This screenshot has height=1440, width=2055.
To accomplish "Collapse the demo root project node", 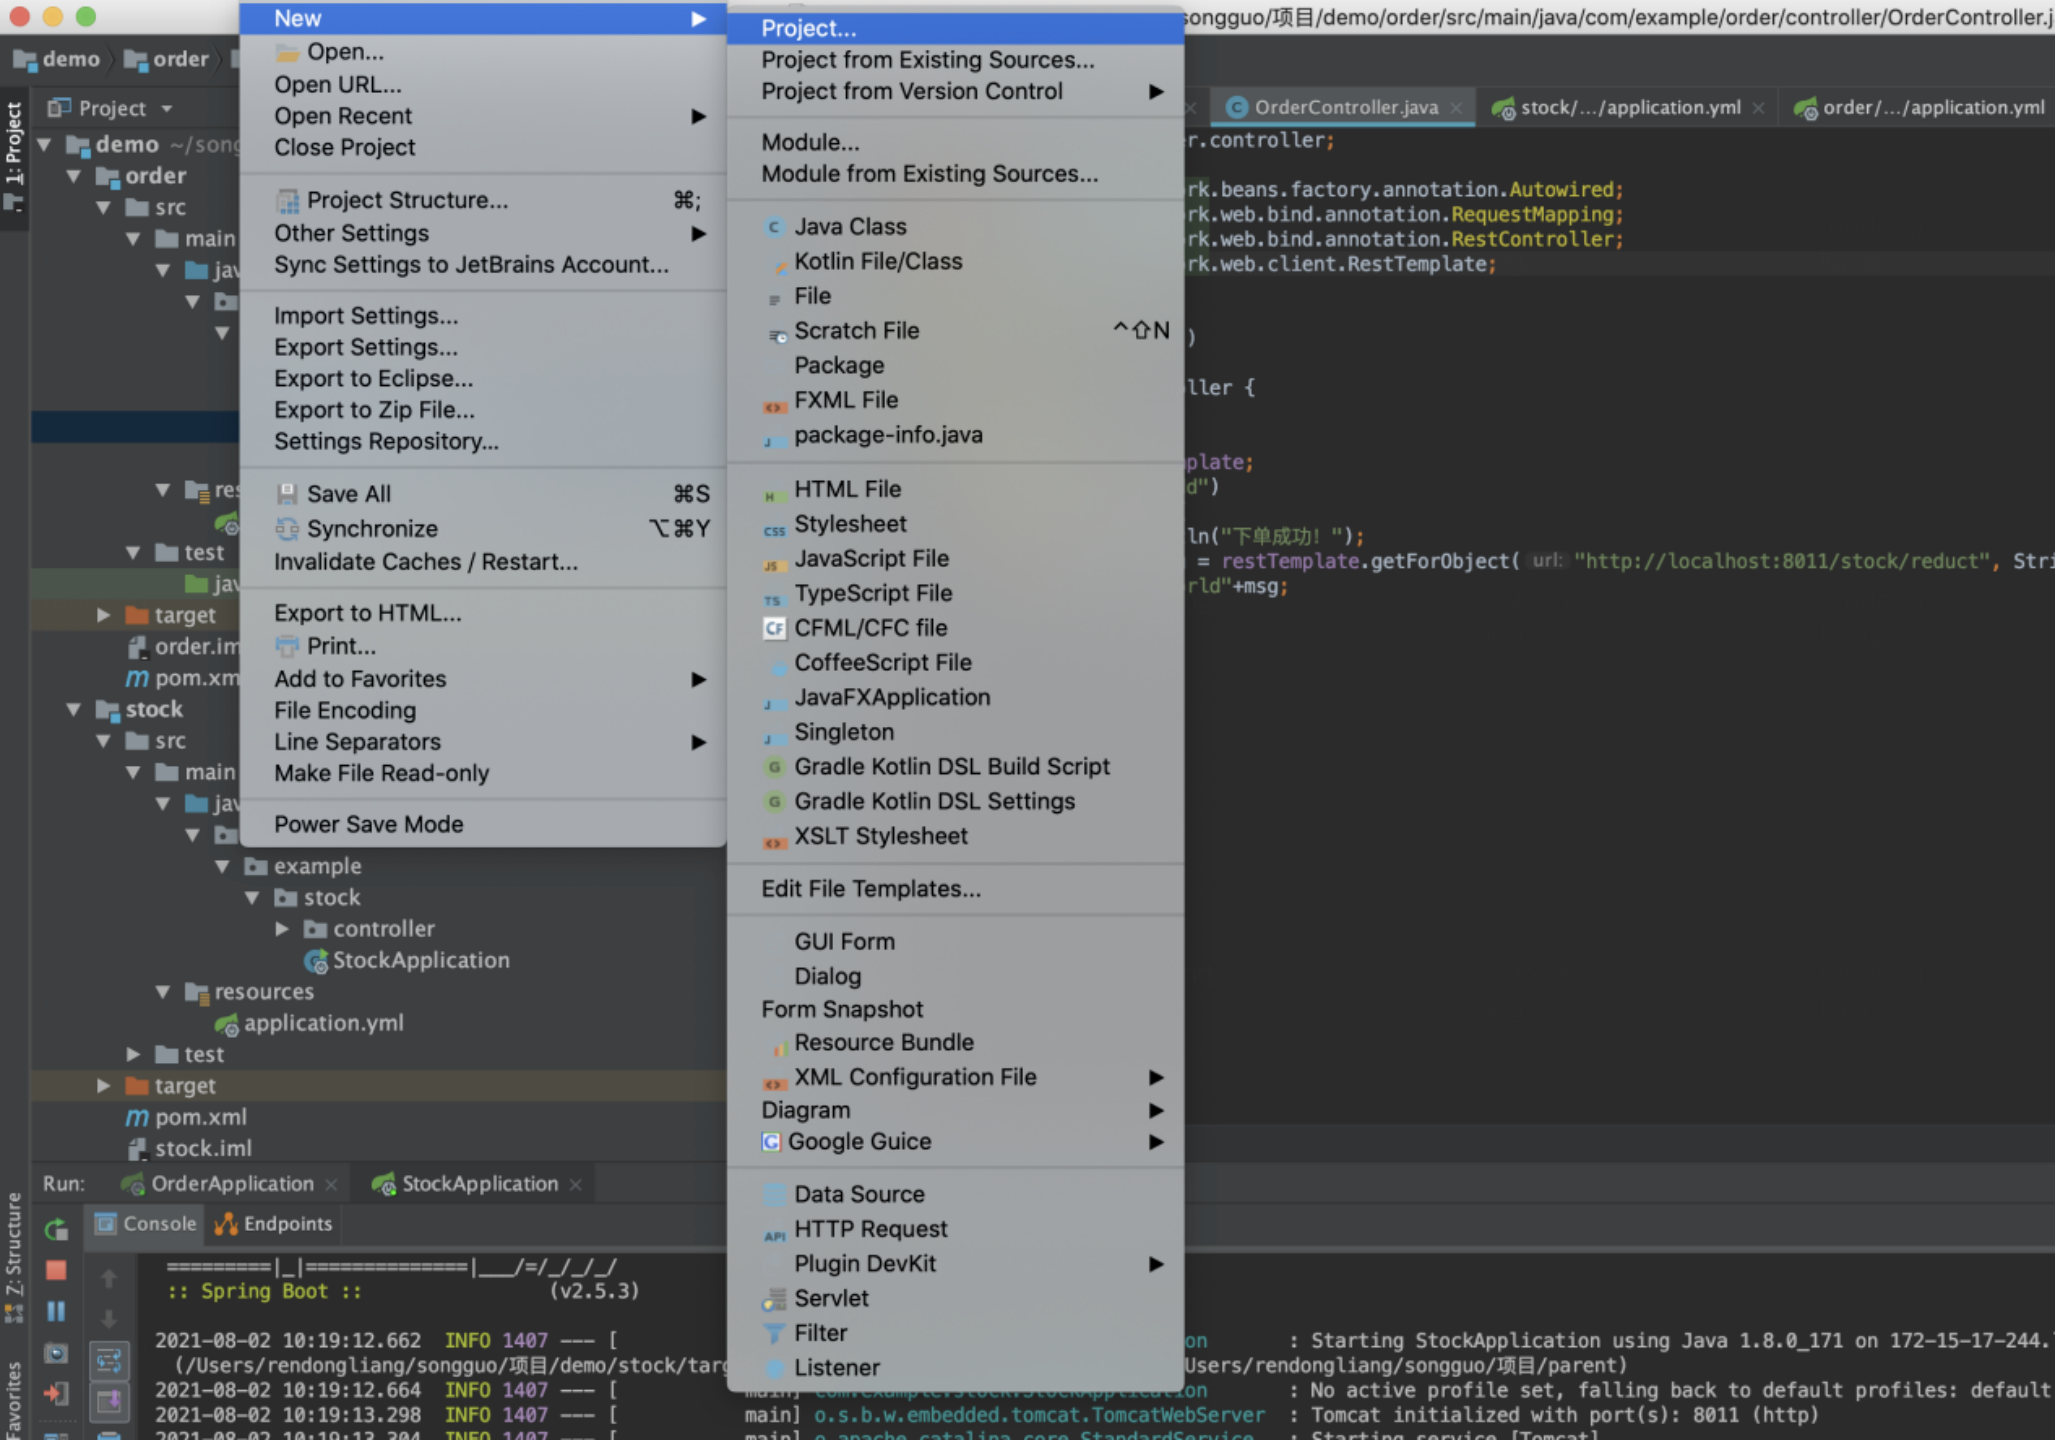I will [x=44, y=145].
